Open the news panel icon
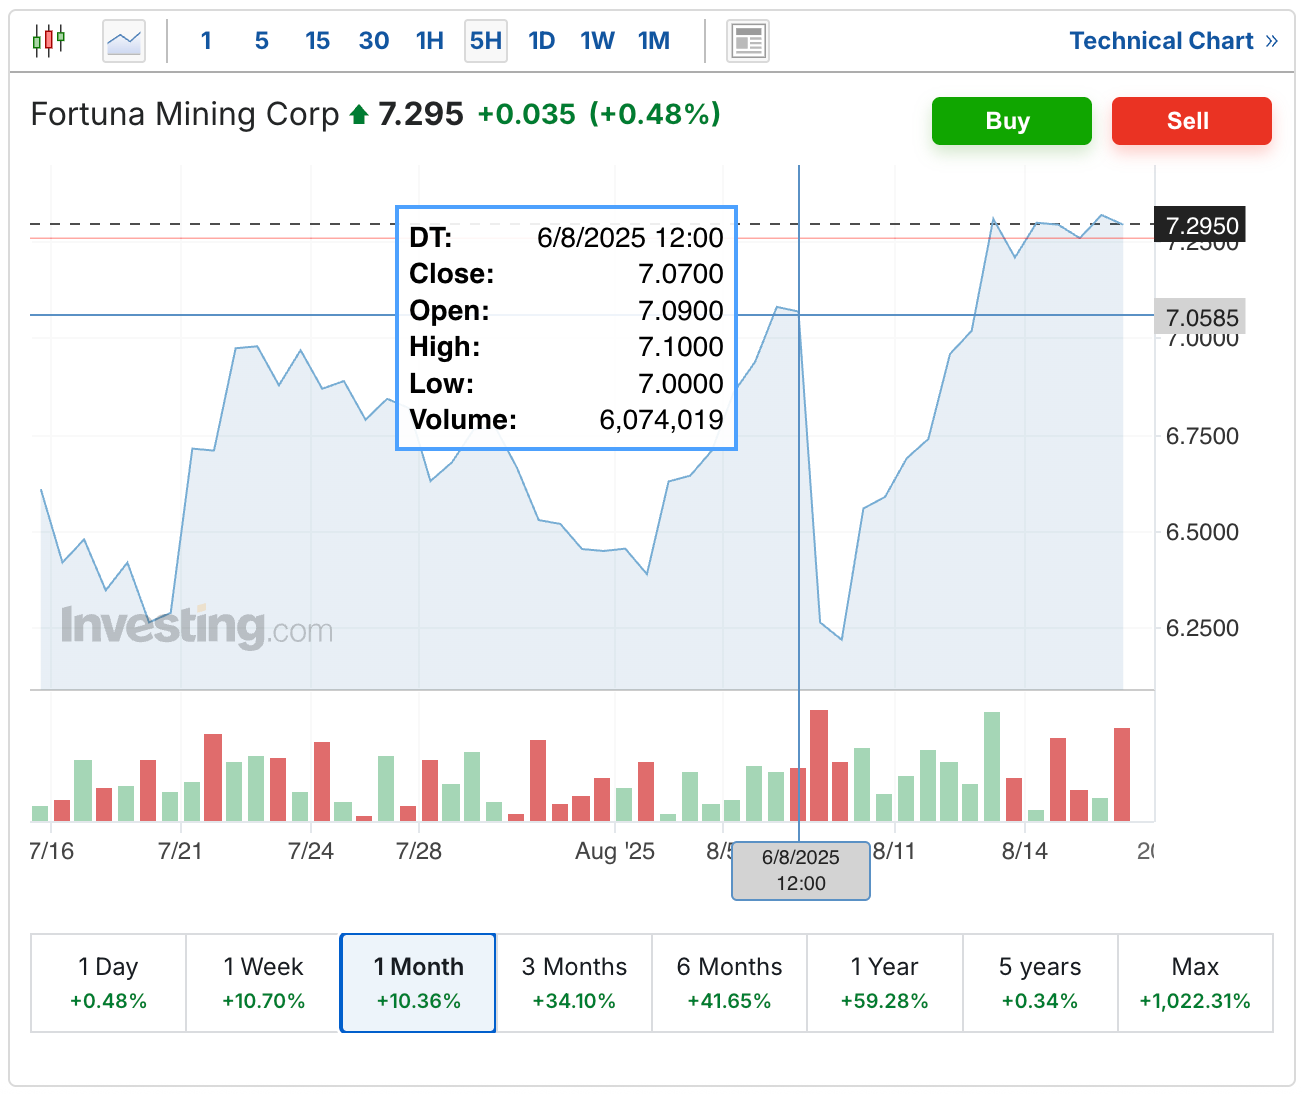Screen dimensions: 1302x1094 pyautogui.click(x=747, y=41)
